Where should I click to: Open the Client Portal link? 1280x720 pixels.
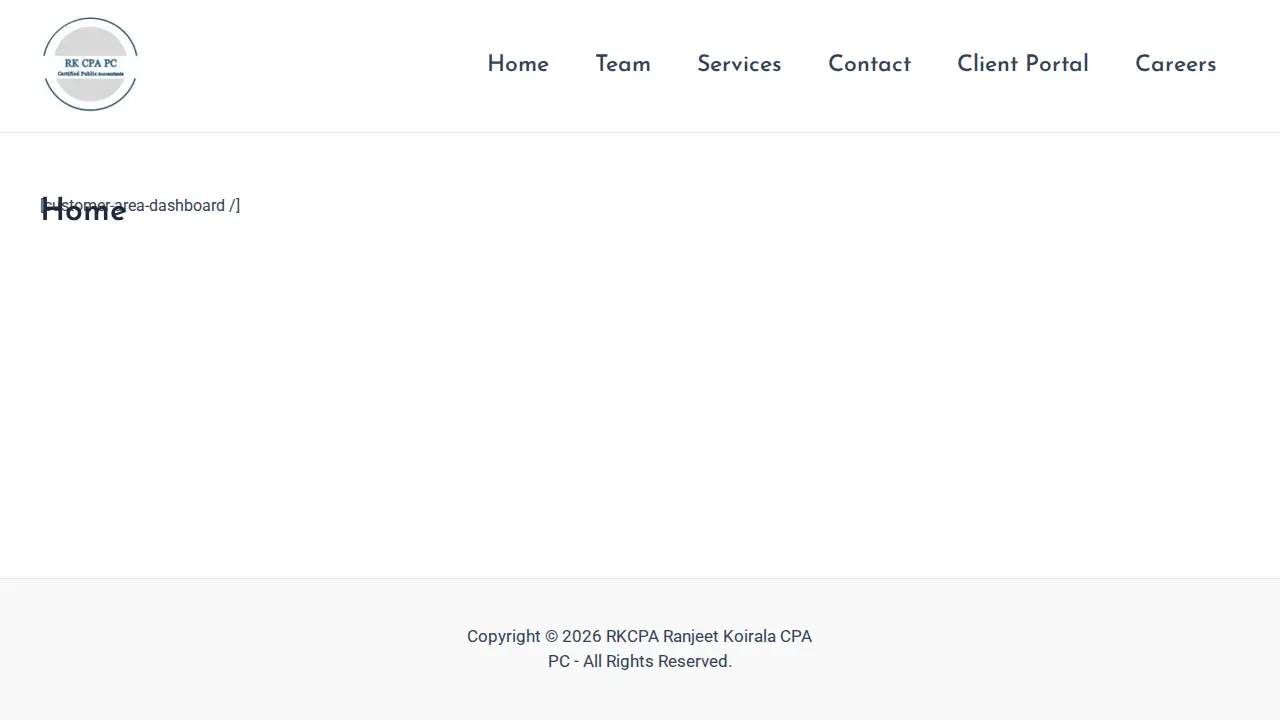point(1023,64)
